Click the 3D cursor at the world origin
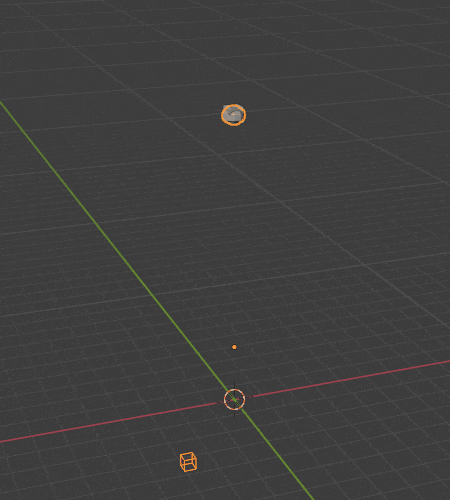Screen dimensions: 450x500 234,399
